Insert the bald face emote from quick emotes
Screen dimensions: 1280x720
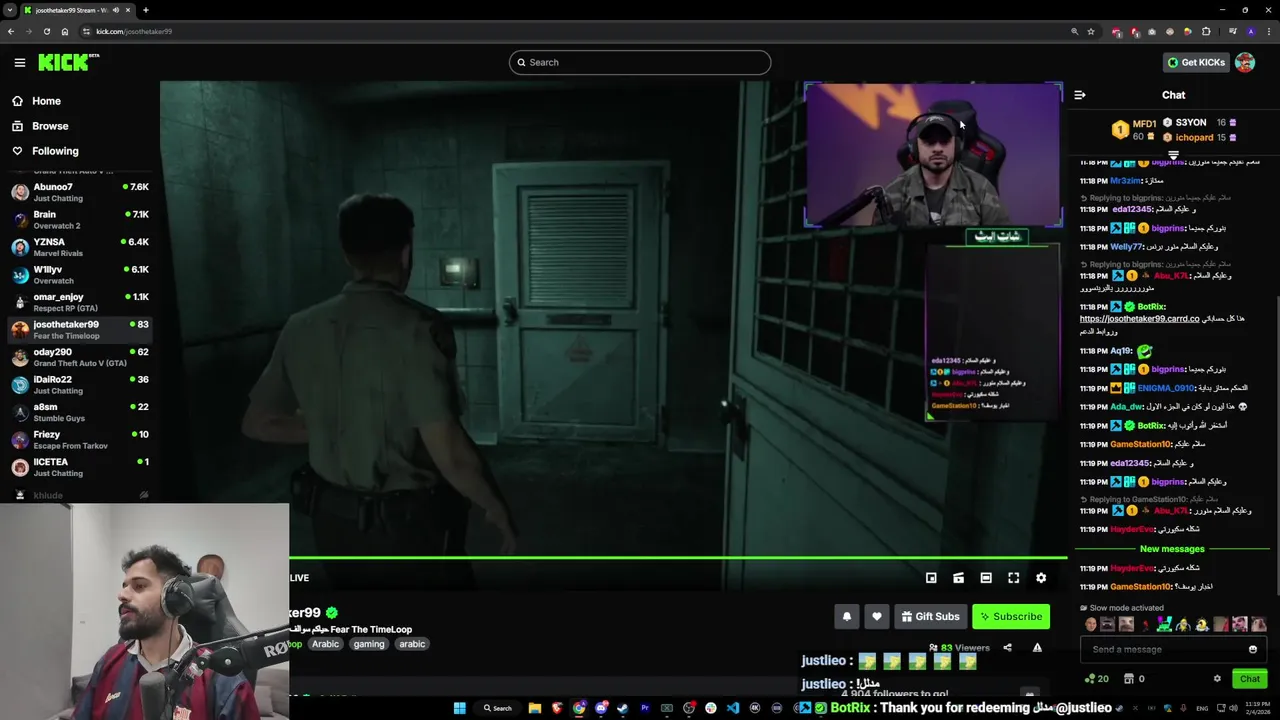pyautogui.click(x=1090, y=625)
